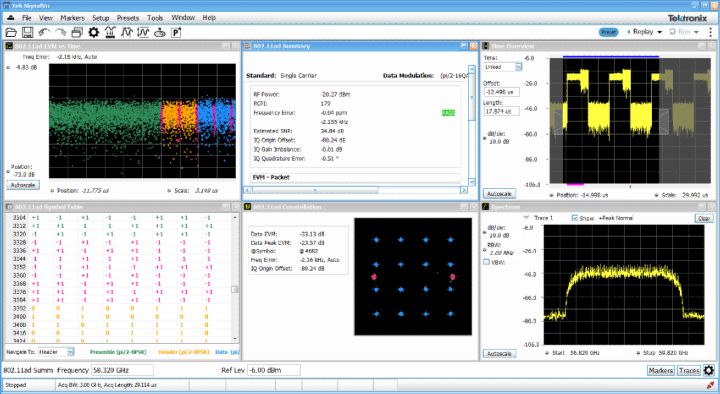
Task: Click the undo arrow in toolbar
Action: point(44,33)
